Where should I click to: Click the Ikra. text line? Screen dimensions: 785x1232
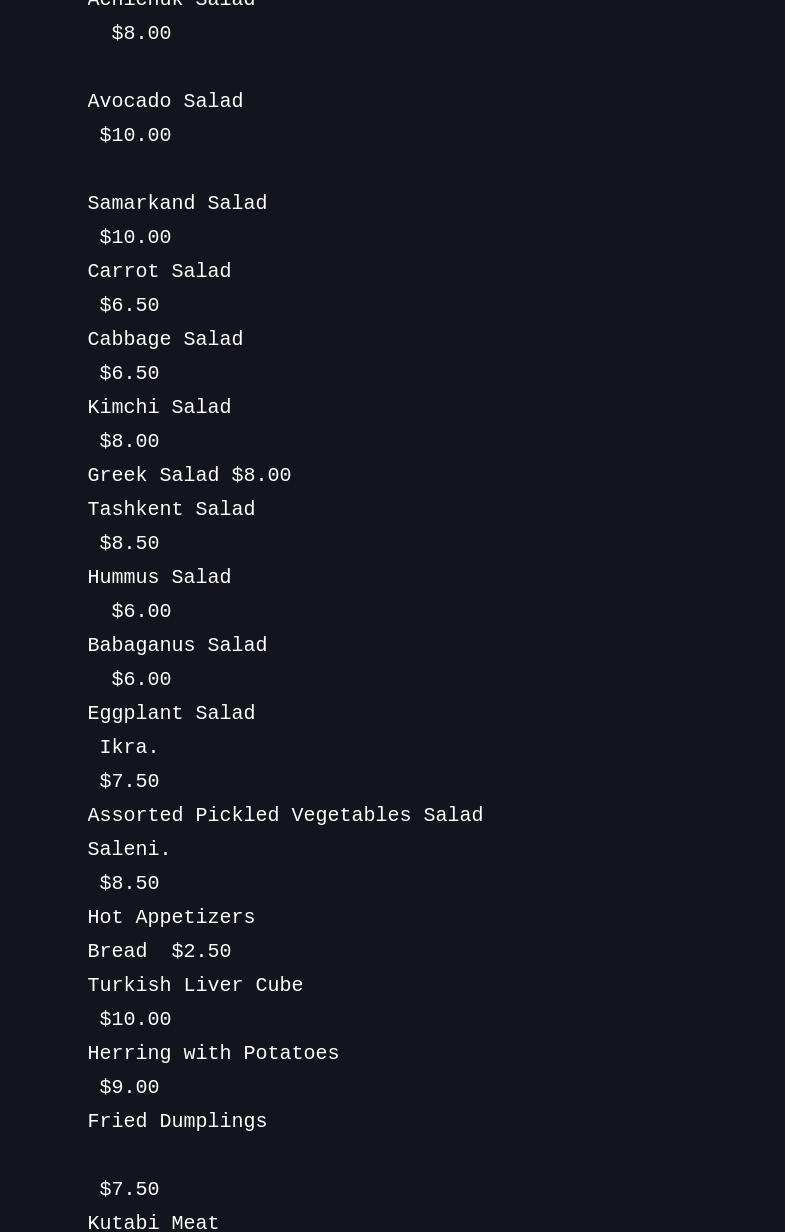click(129, 747)
